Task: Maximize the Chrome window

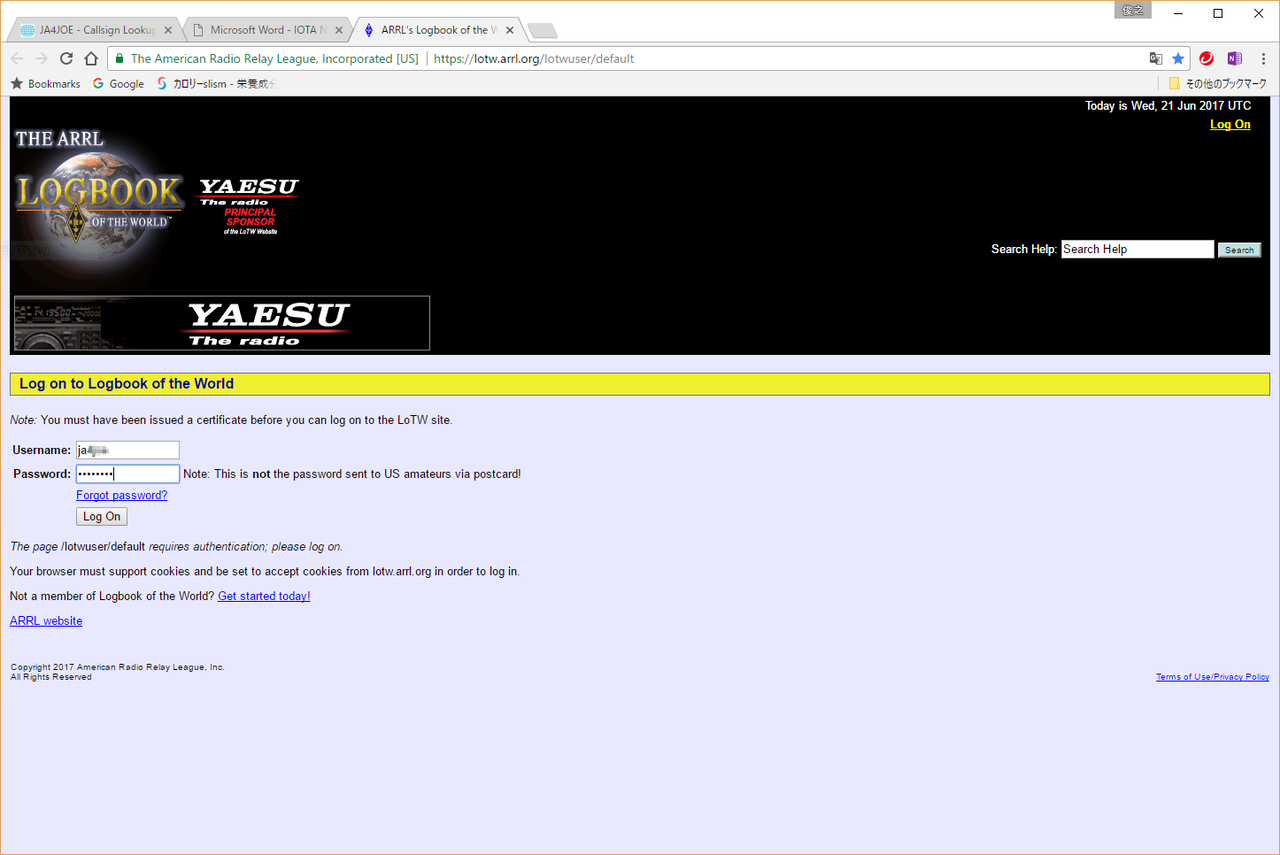Action: (x=1218, y=13)
